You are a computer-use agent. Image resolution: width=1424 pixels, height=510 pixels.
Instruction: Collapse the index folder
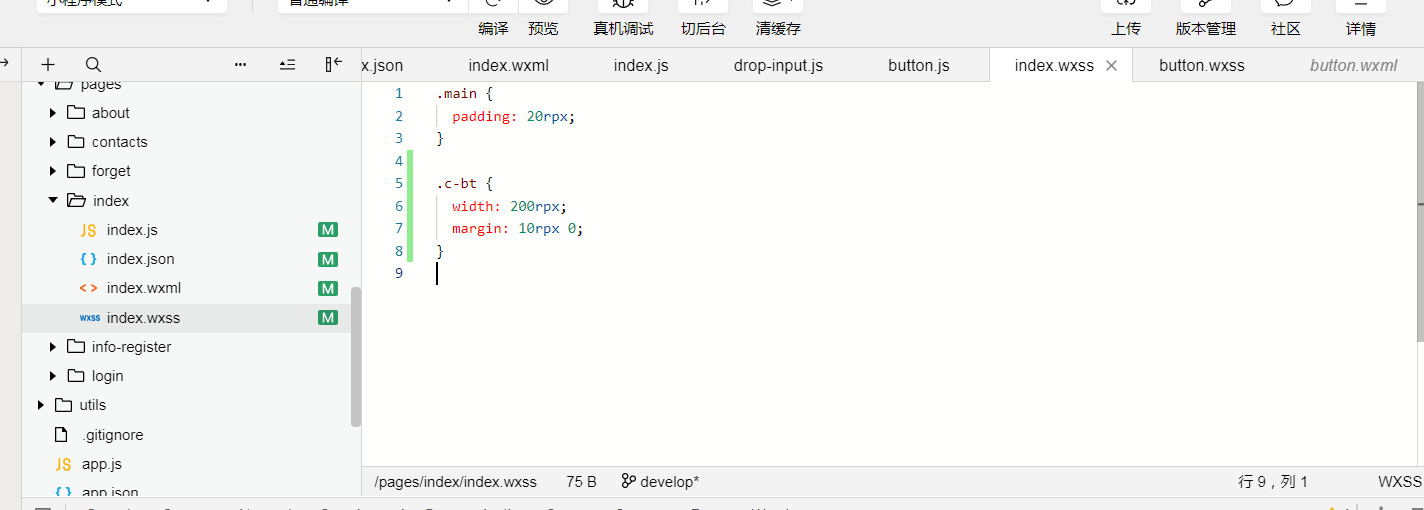[x=53, y=200]
